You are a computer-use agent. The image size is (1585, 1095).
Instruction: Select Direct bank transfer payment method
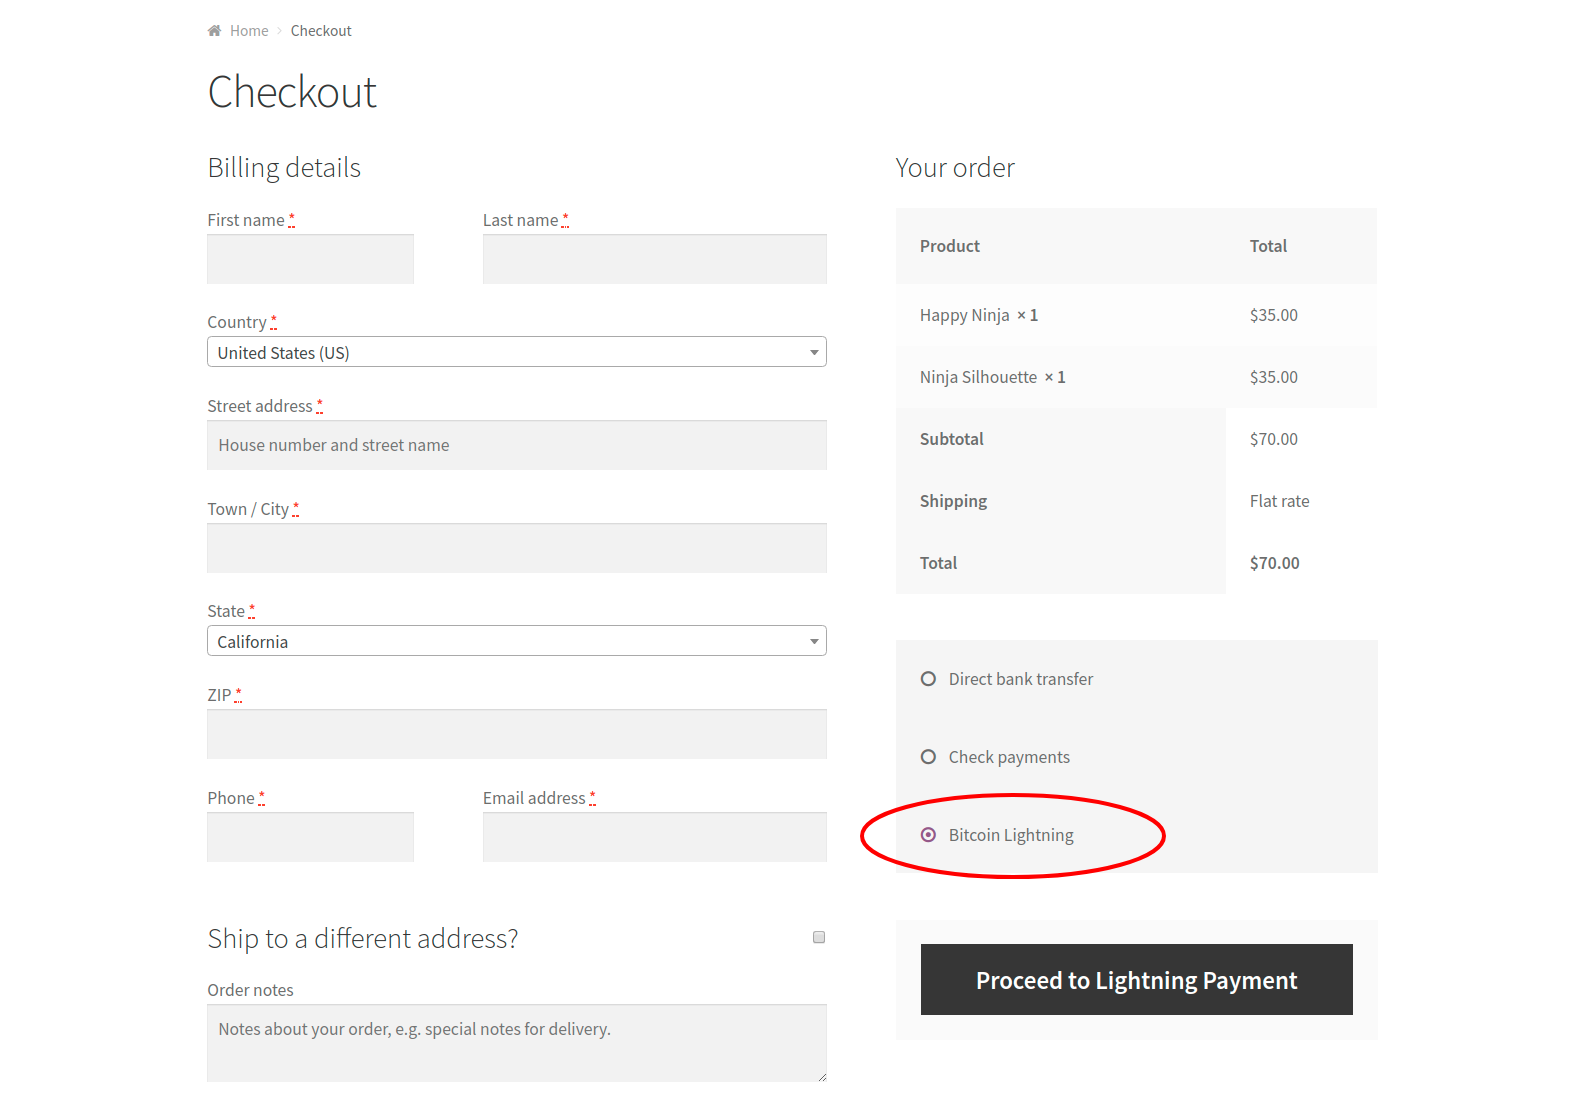coord(928,679)
